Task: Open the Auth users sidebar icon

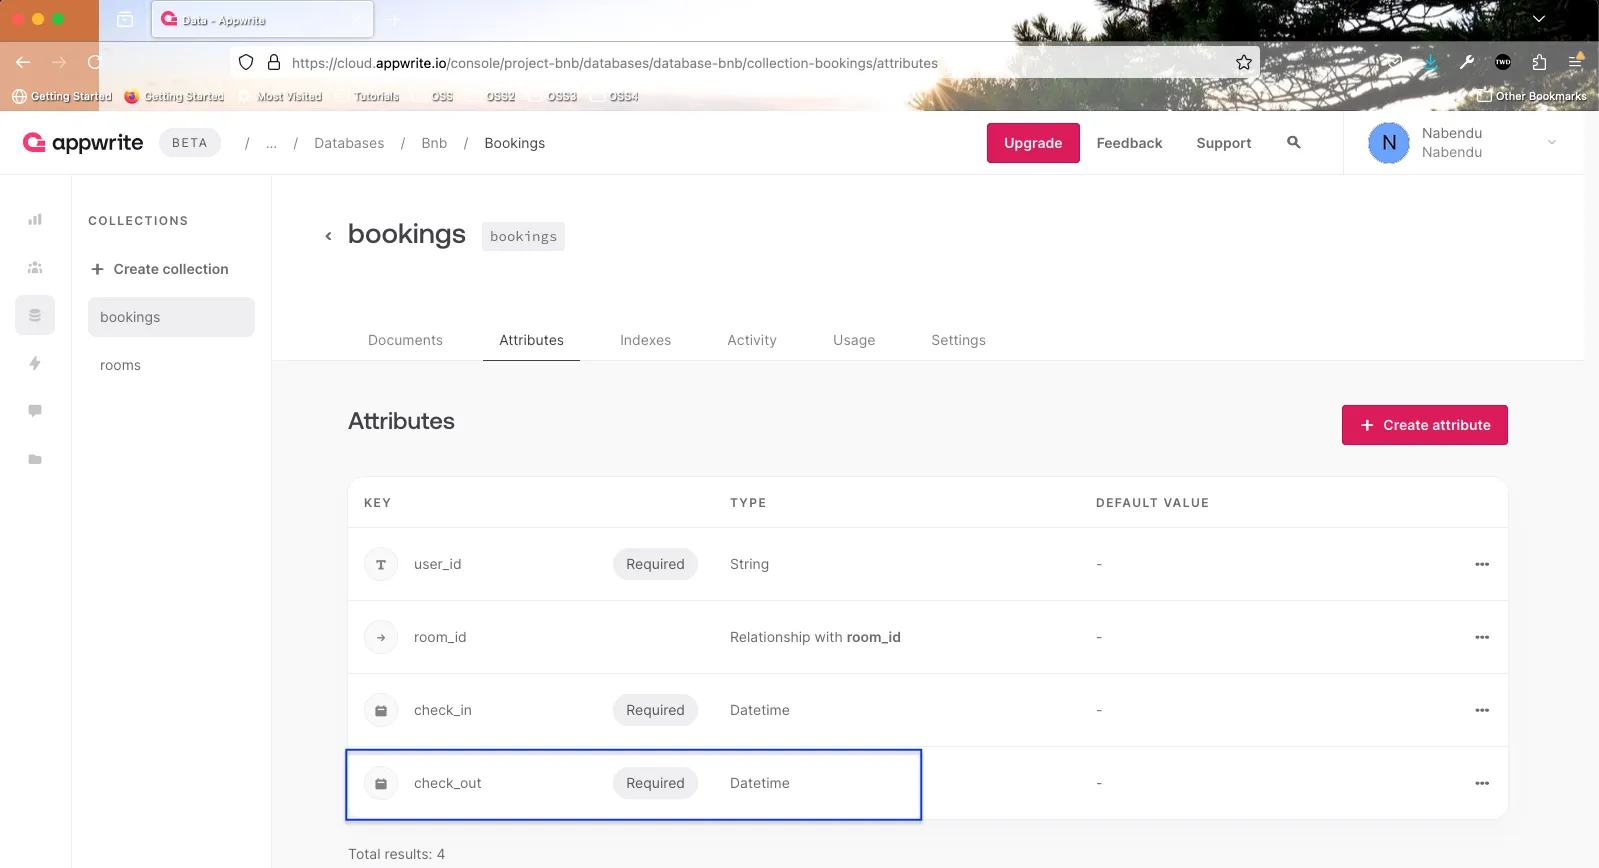Action: point(35,267)
